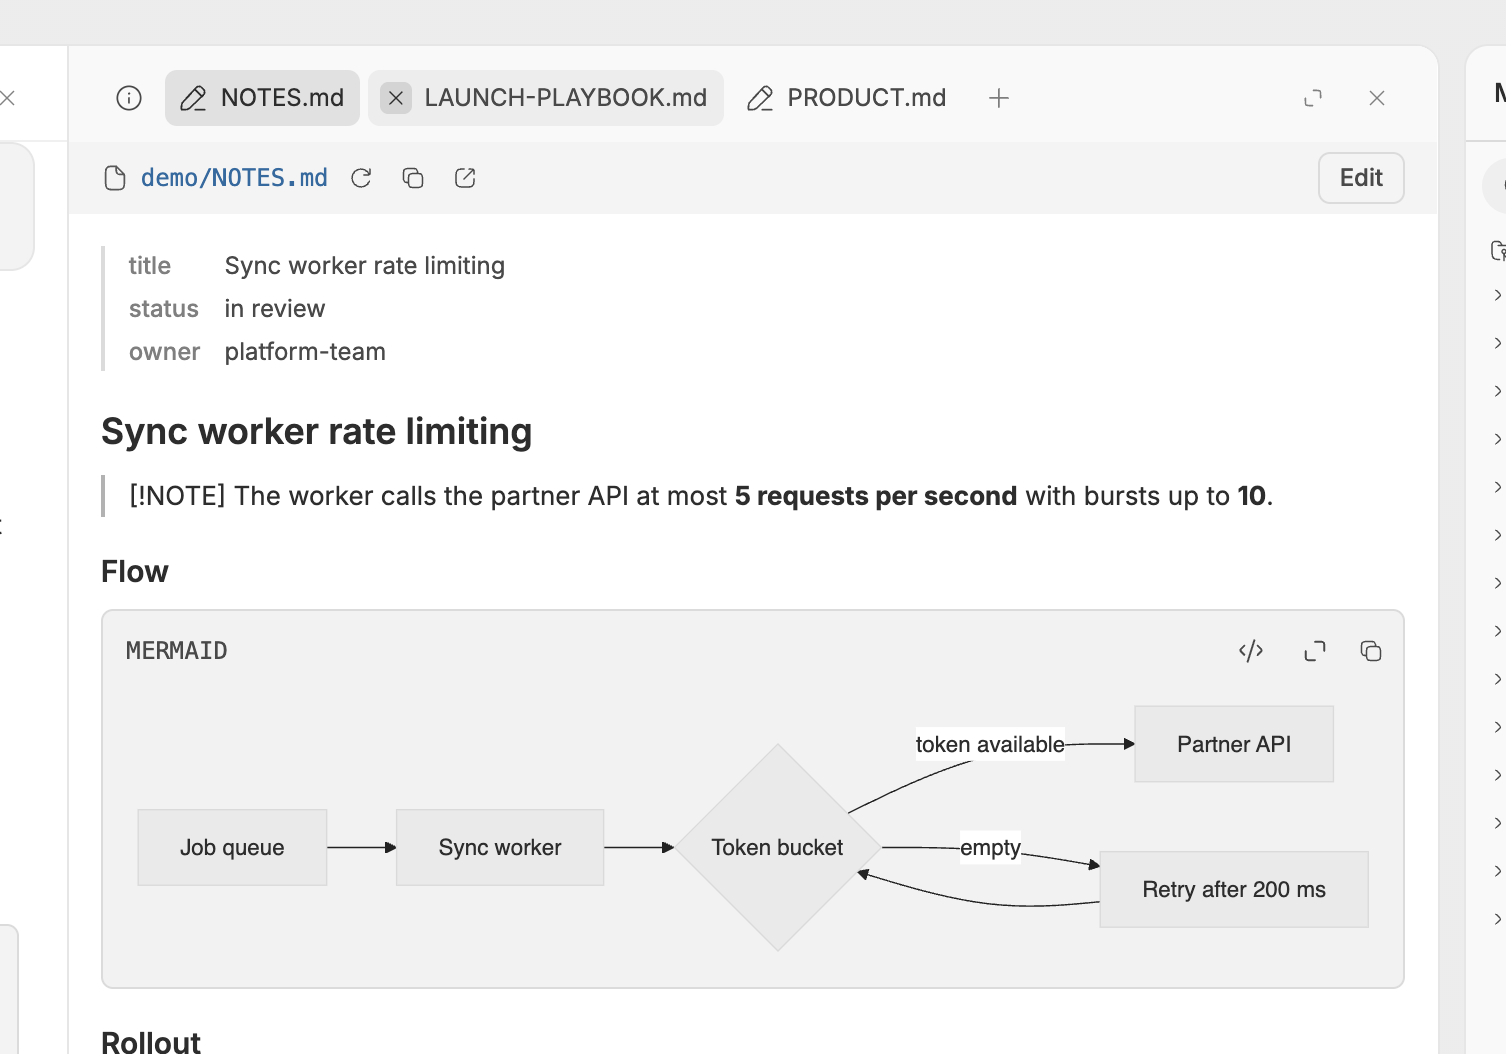The height and width of the screenshot is (1054, 1506).
Task: Reload the NOTES.md file
Action: pos(361,178)
